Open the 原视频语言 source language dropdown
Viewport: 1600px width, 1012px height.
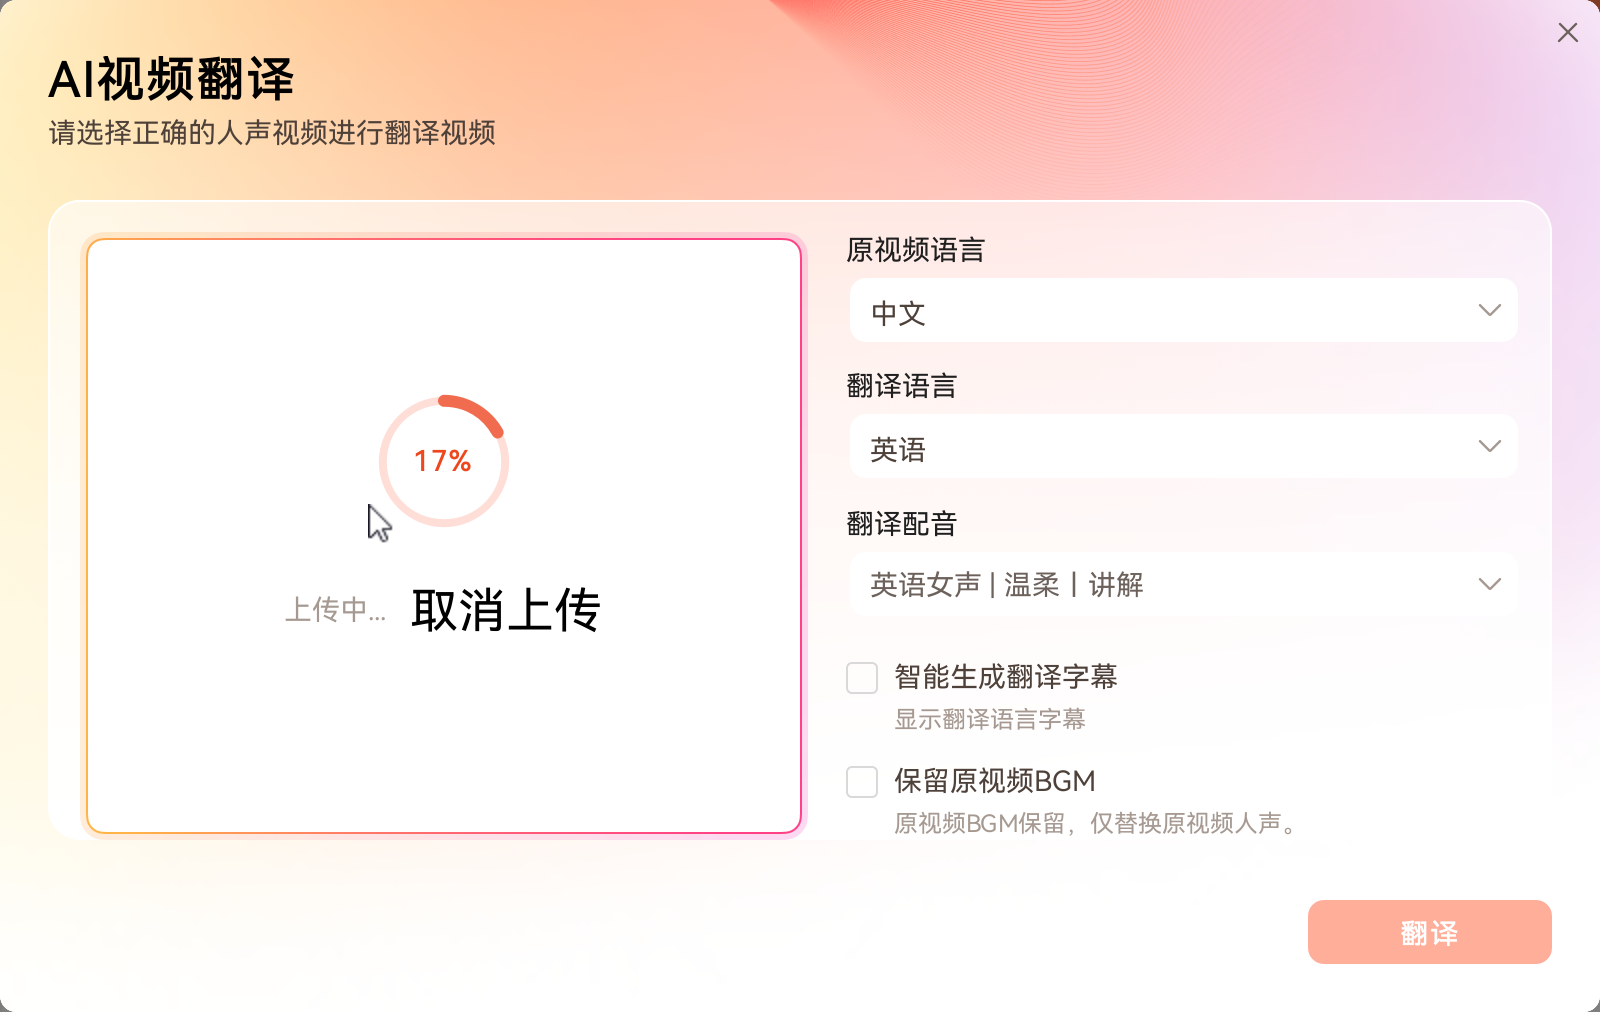click(1184, 310)
